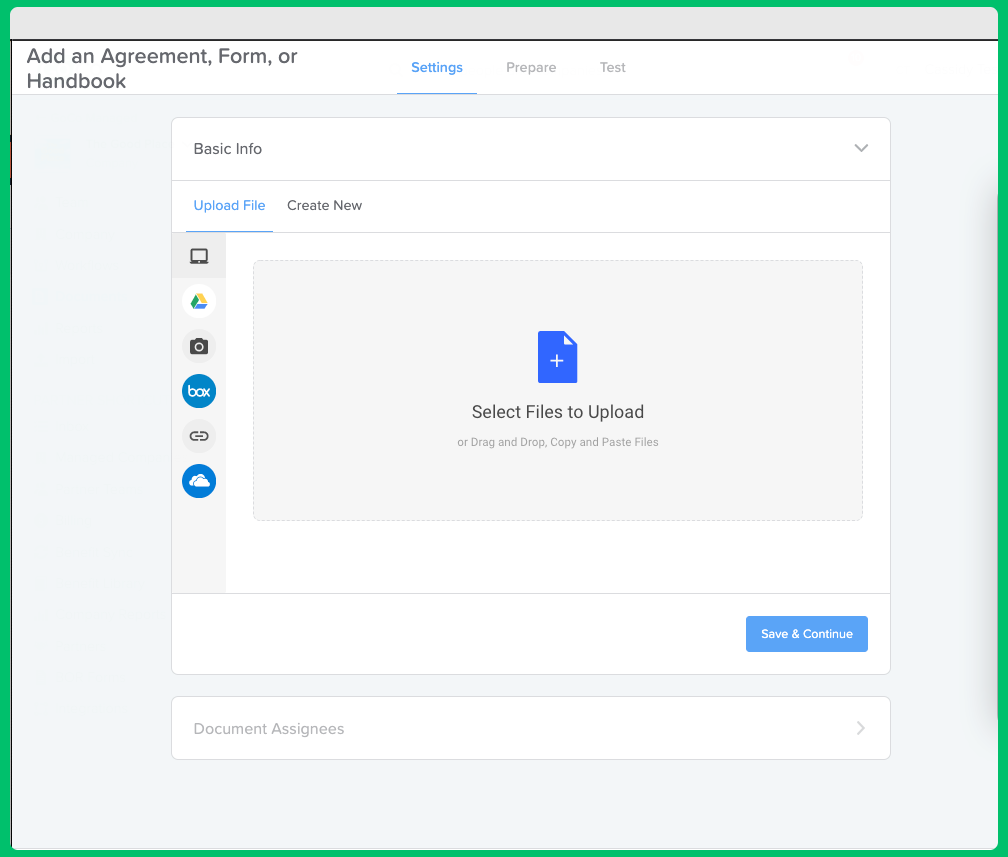
Task: Click the blue add-document icon
Action: coord(557,357)
